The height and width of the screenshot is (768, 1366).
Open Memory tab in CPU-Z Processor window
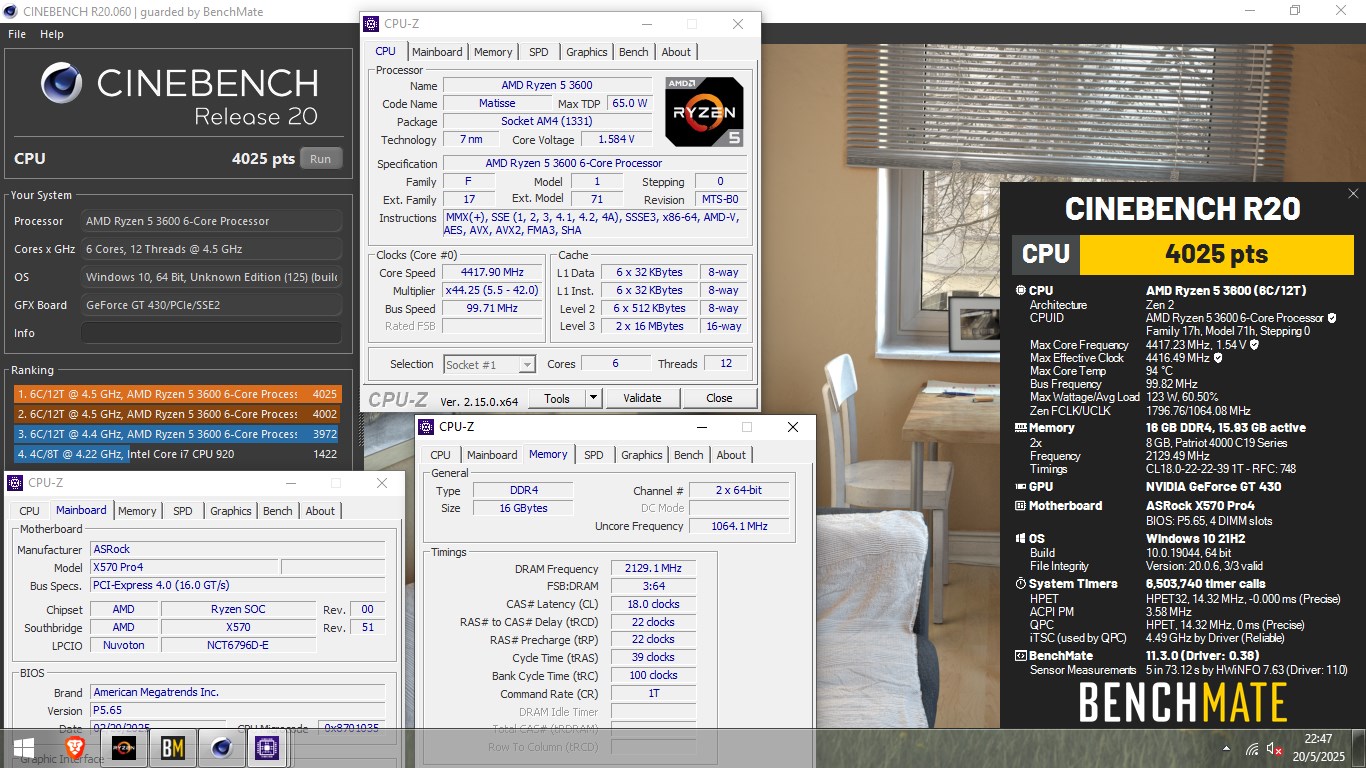tap(493, 52)
